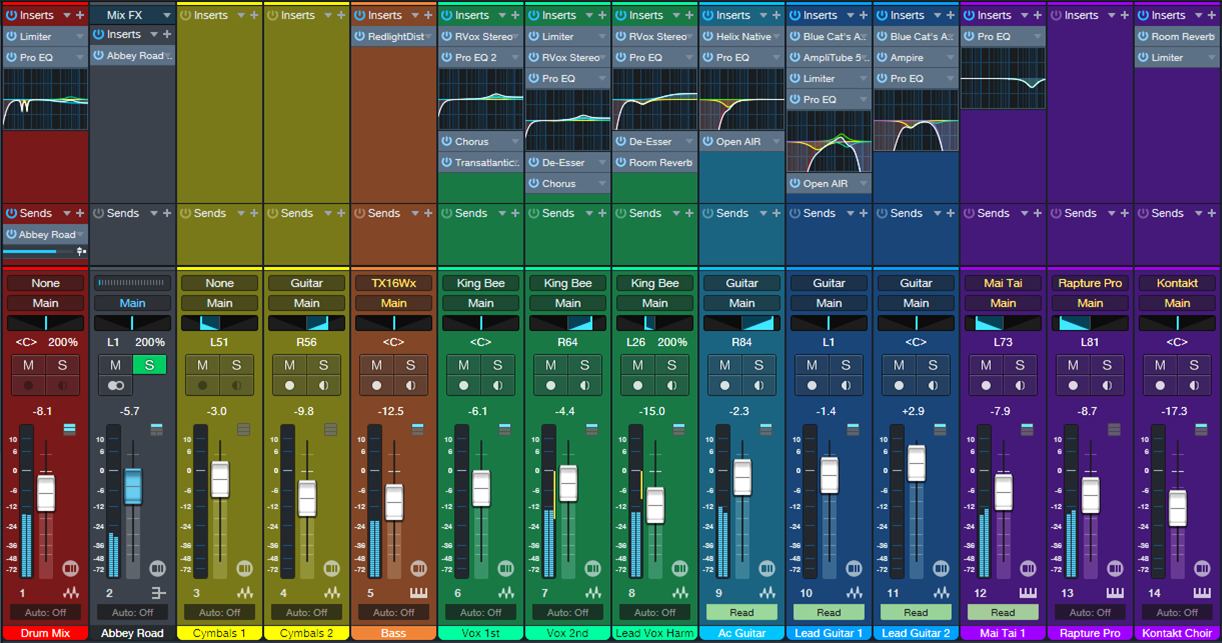Open the Mix FX dropdown on Abbey Road
The image size is (1222, 643).
point(166,15)
